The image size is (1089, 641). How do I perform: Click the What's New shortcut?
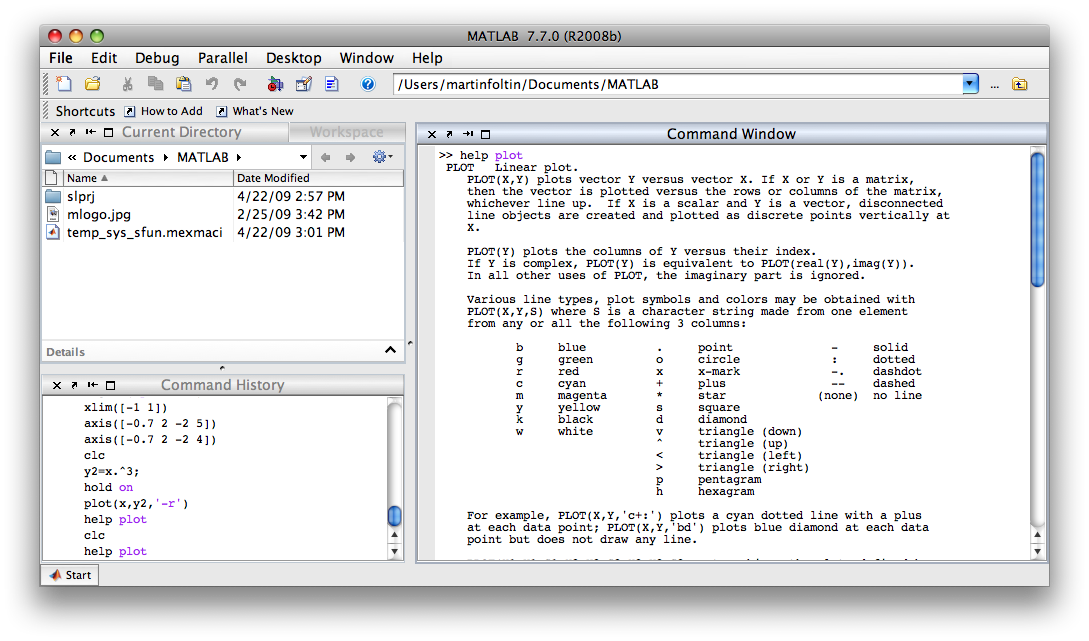(255, 111)
